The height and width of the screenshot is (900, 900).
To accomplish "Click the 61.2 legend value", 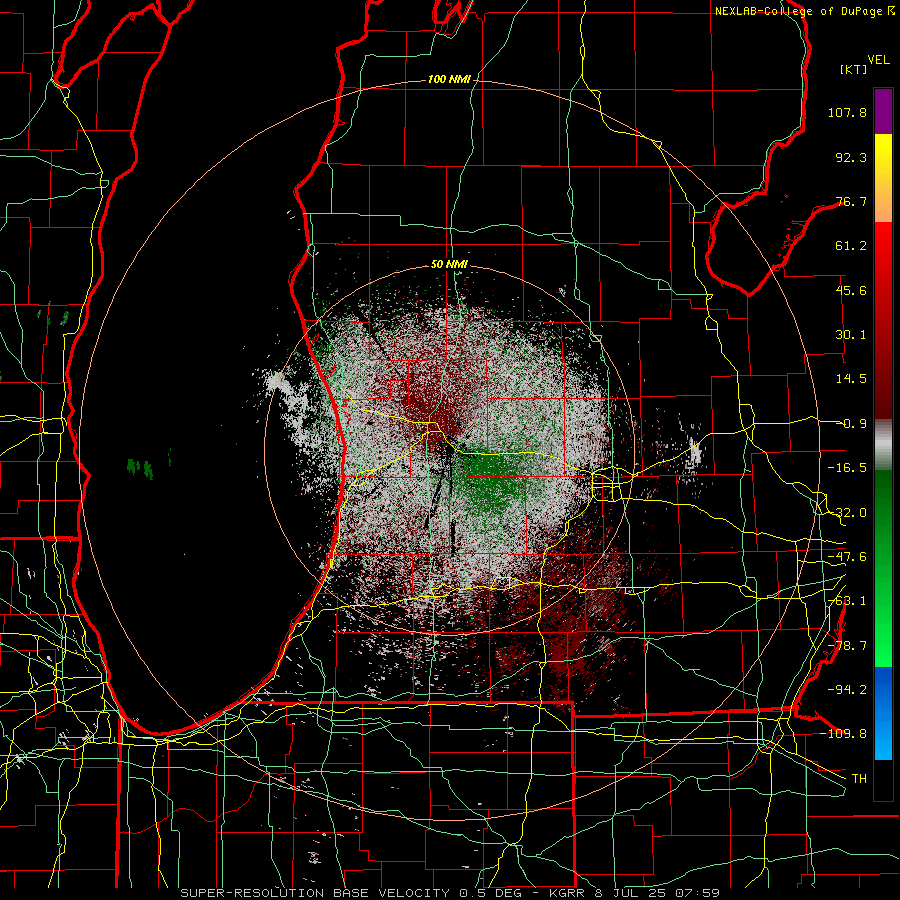I will click(851, 246).
